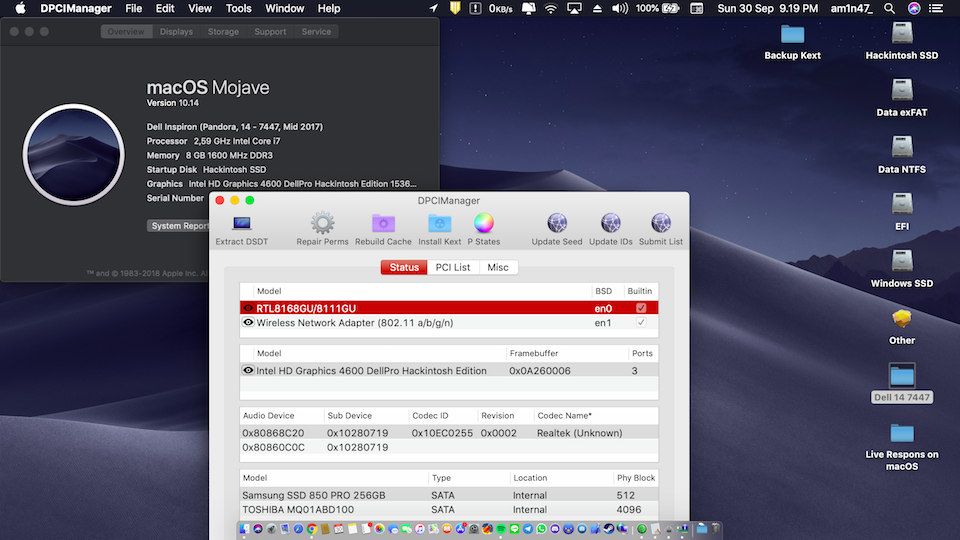The height and width of the screenshot is (540, 960).
Task: Open the Wi-Fi status menu
Action: click(x=550, y=8)
